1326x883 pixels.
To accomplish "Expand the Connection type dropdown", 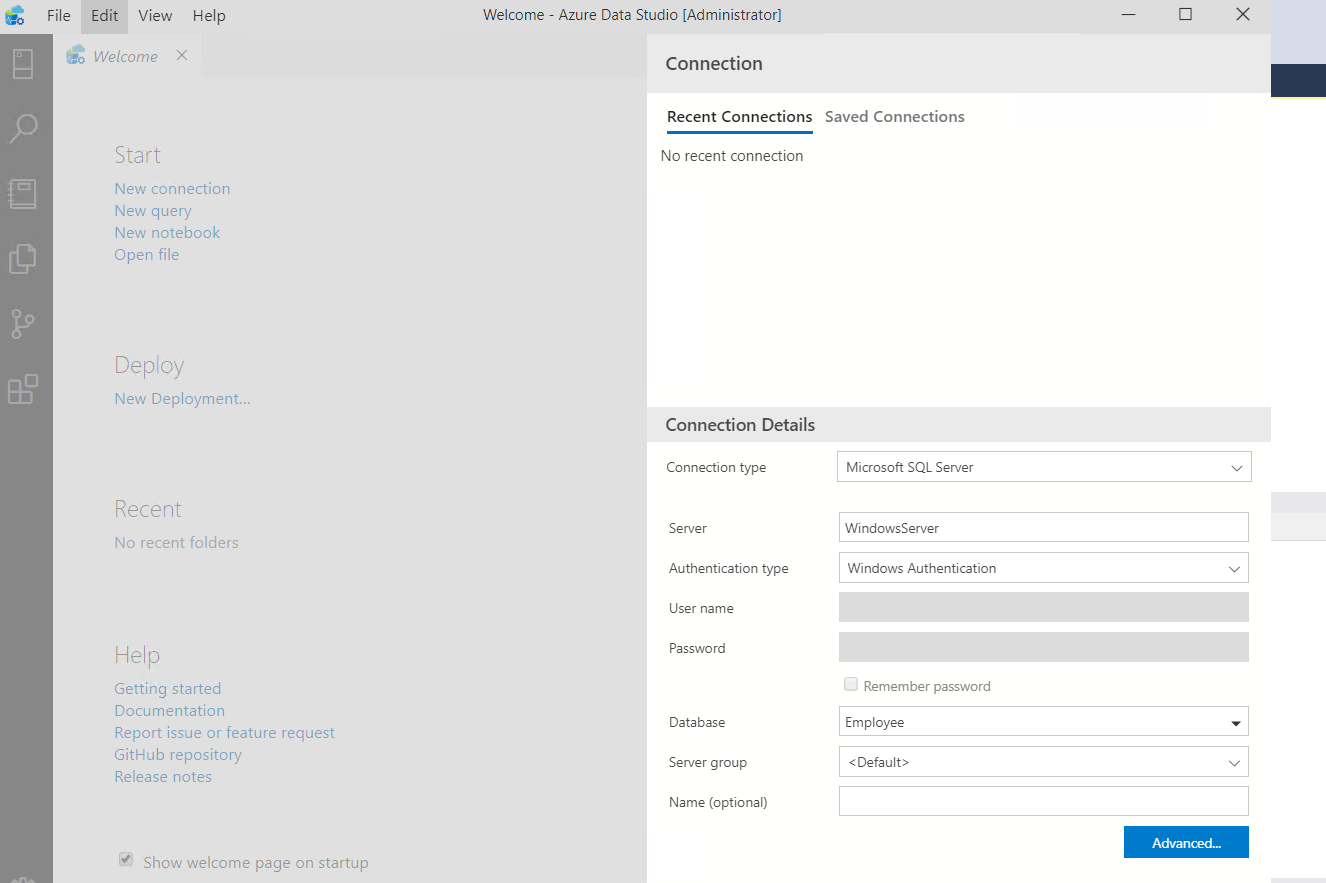I will [x=1044, y=467].
